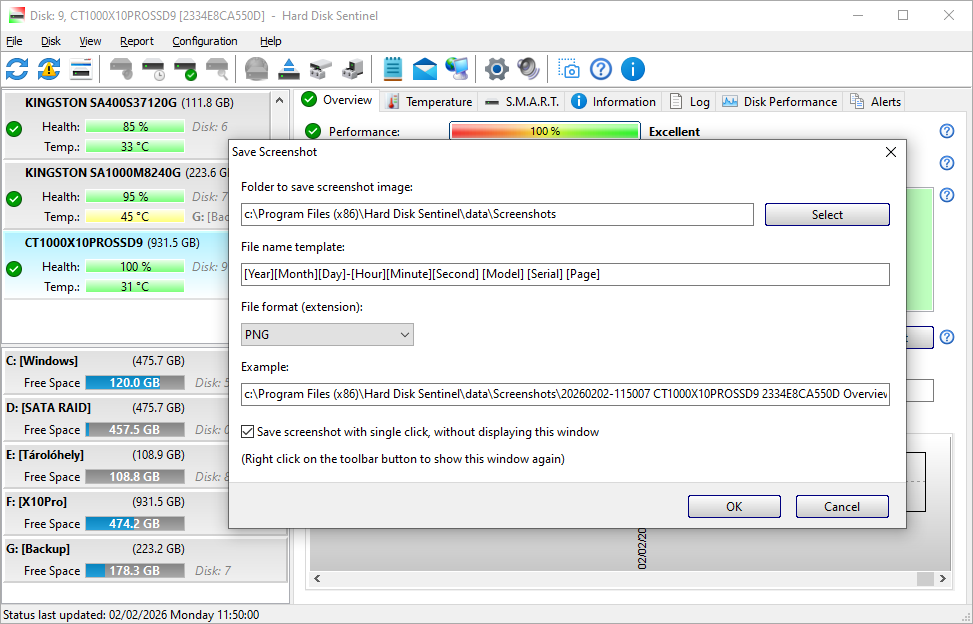This screenshot has height=624, width=973.
Task: Click the first stacked drives toolbar icon
Action: pyautogui.click(x=320, y=69)
